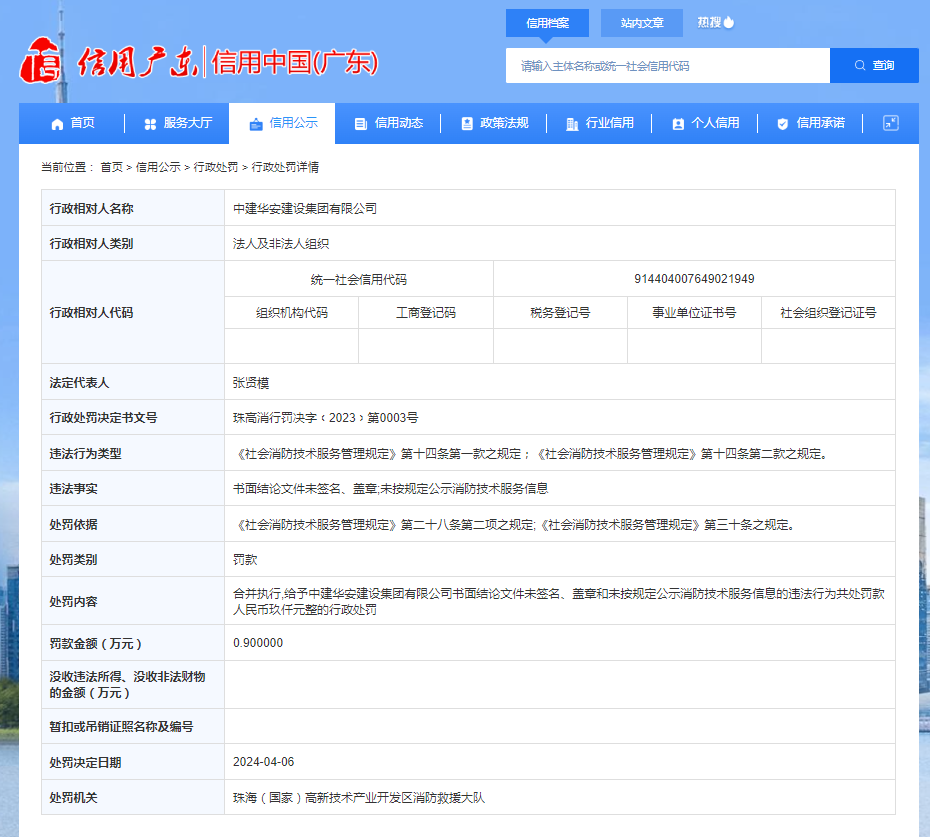The height and width of the screenshot is (837, 930).
Task: Click the penalty date 2024-04-06
Action: (263, 762)
